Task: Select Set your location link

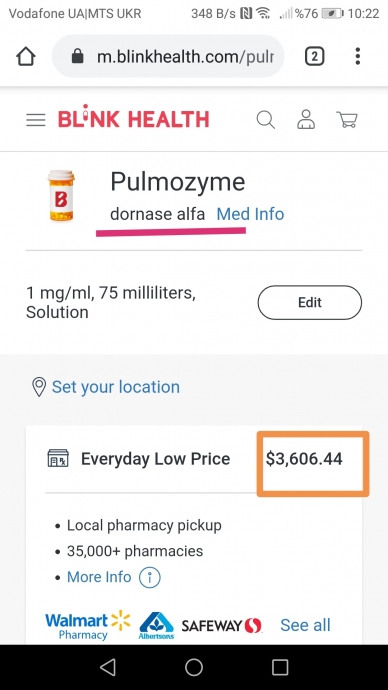Action: [116, 387]
